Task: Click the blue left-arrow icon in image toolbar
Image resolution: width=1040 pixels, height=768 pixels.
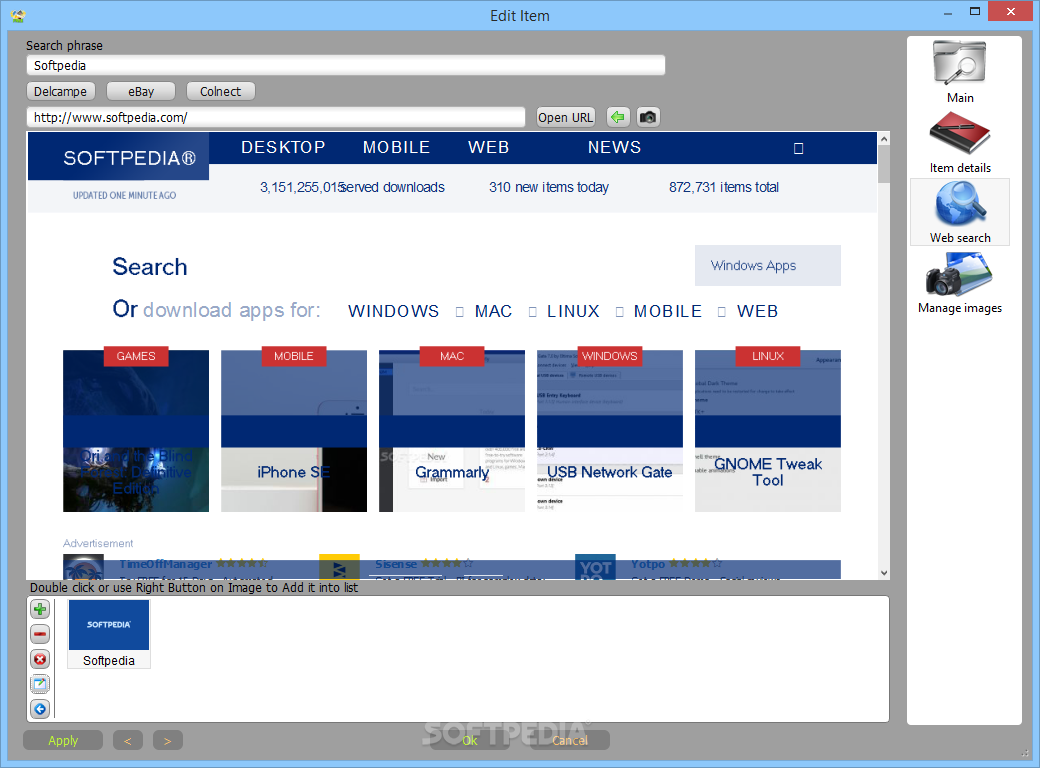Action: (40, 709)
